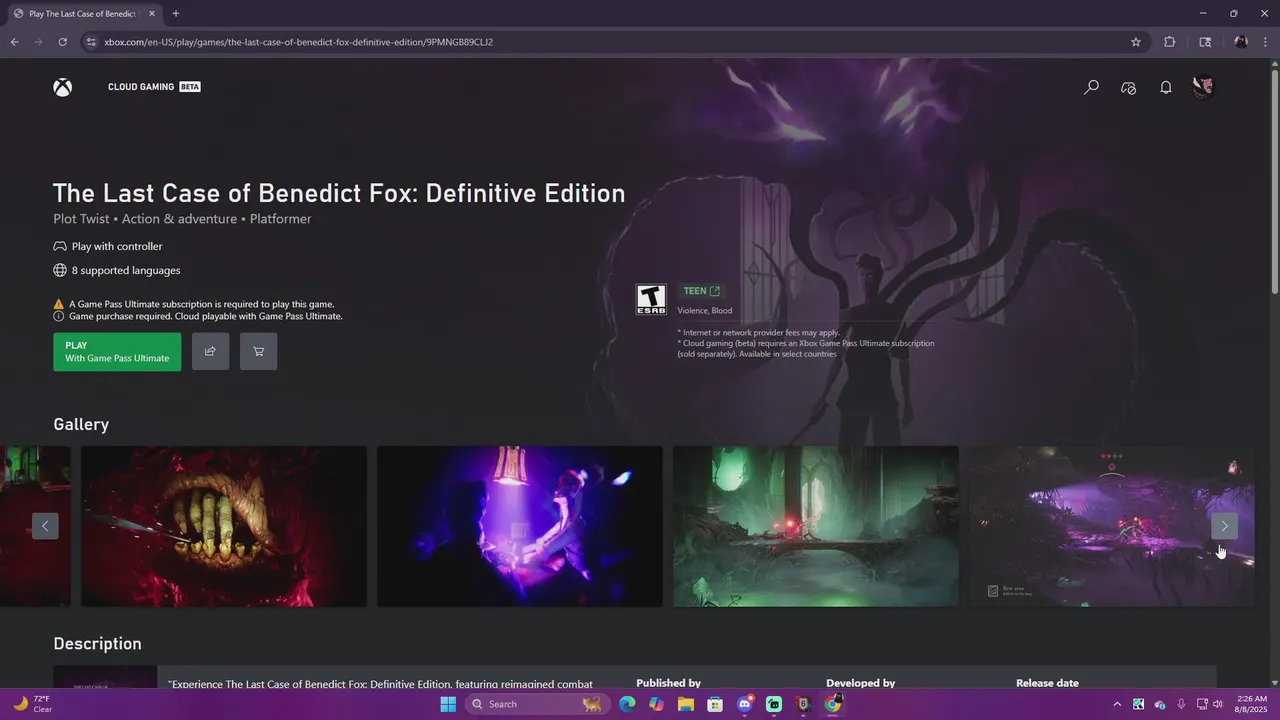1280x720 pixels.
Task: Open the controller settings icon in header
Action: tap(1128, 87)
